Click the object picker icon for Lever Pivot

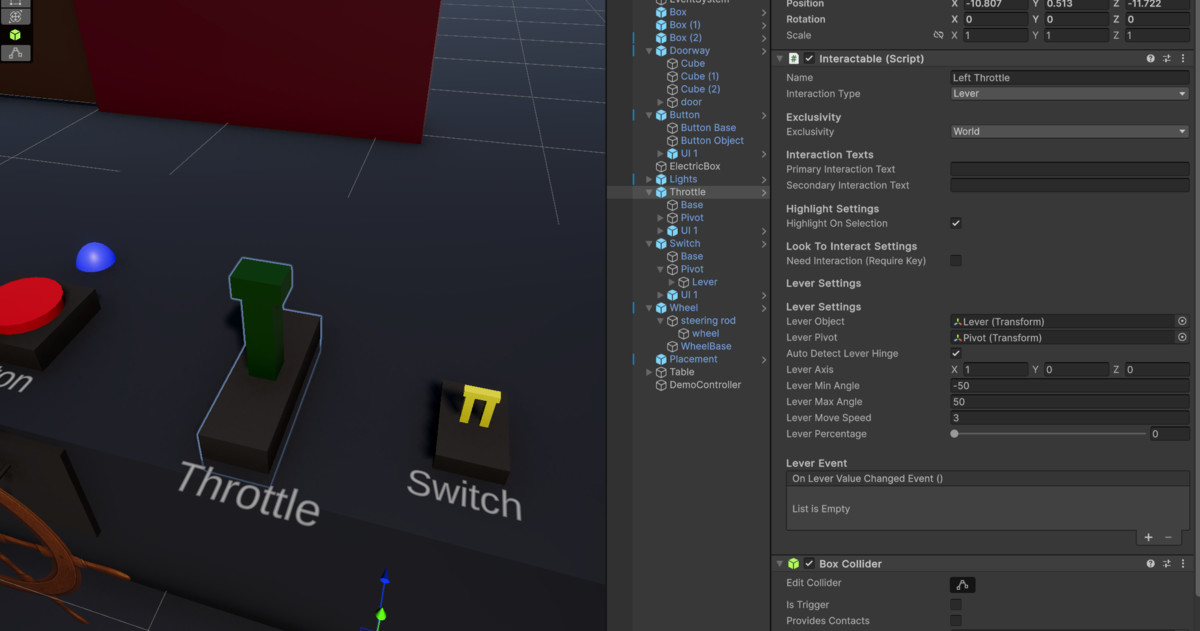coord(1184,337)
